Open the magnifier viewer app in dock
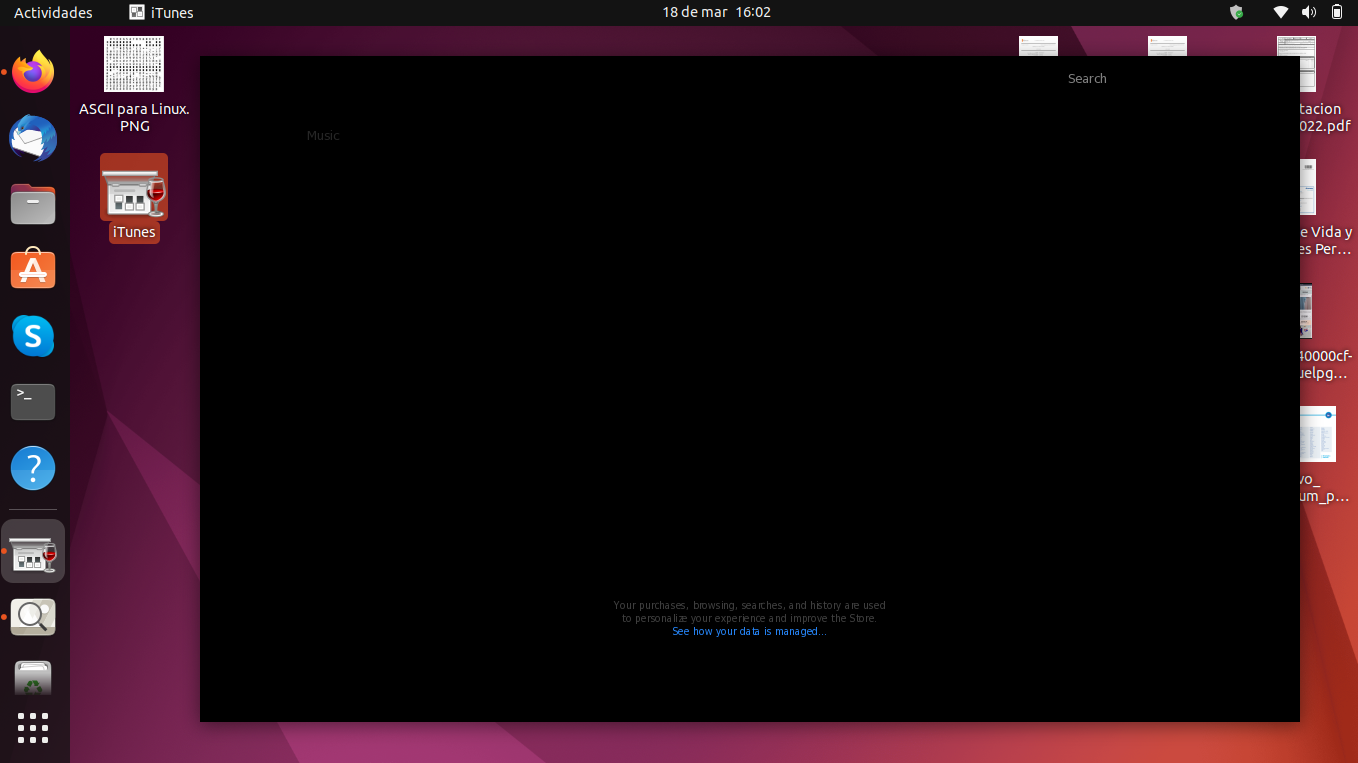 (33, 617)
